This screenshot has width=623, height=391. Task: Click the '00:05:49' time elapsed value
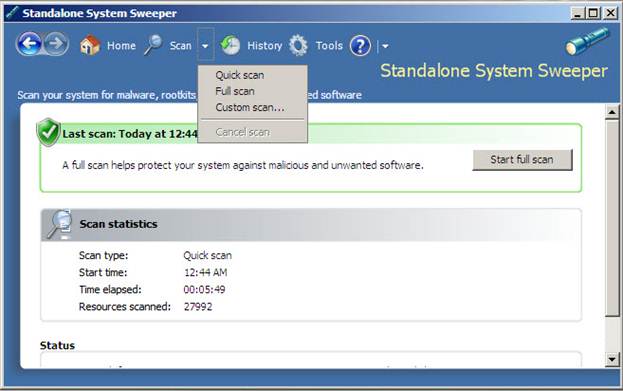(x=204, y=290)
